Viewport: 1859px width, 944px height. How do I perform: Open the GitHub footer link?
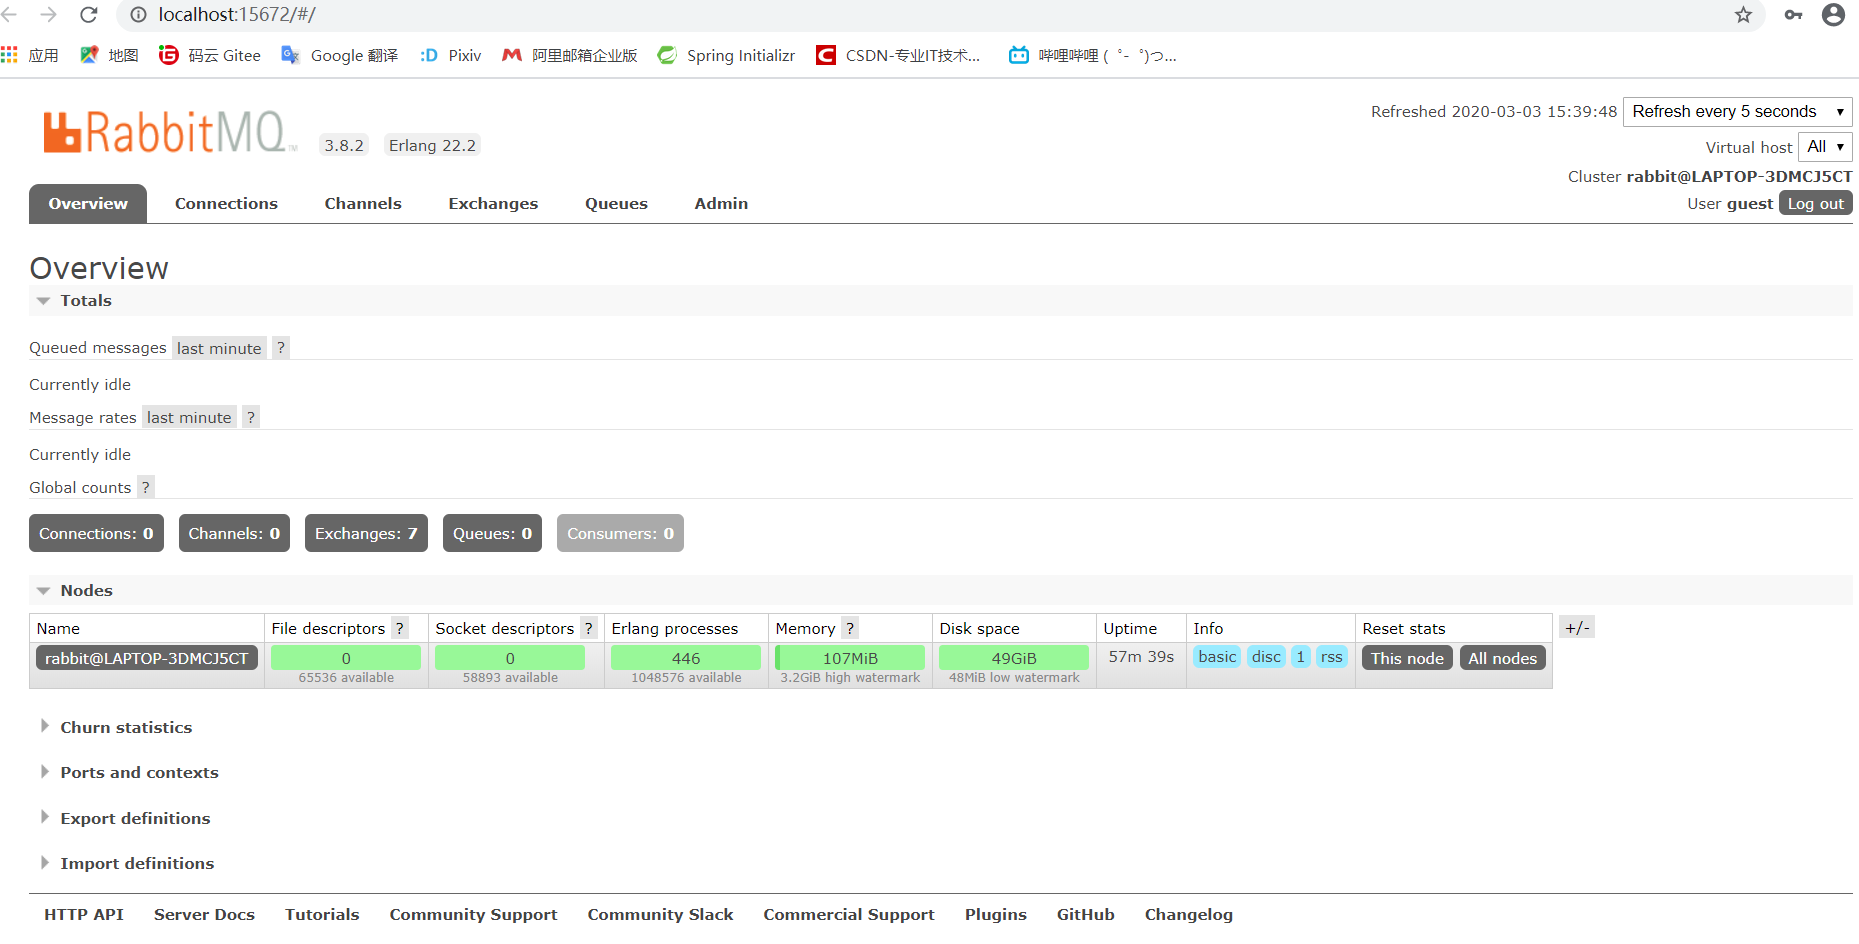click(x=1085, y=914)
